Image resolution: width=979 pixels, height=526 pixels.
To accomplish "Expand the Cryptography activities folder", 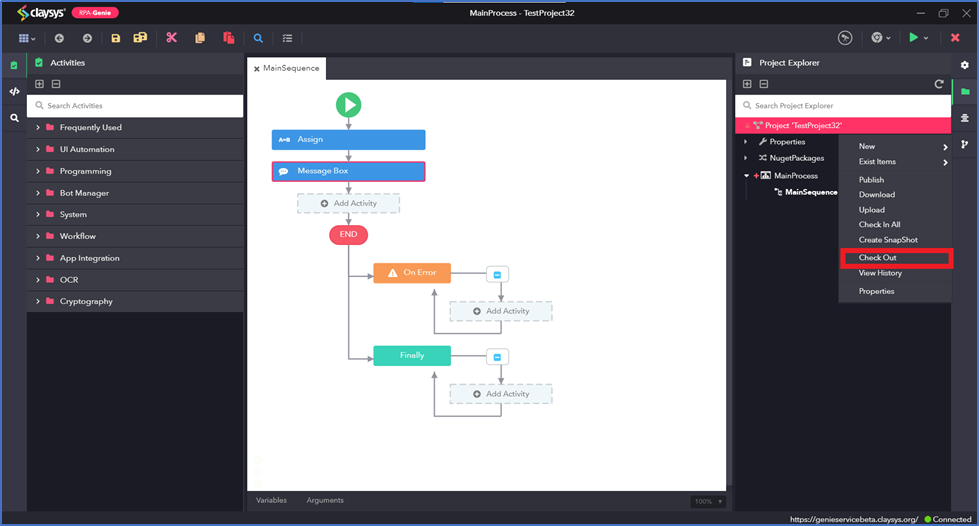I will click(x=38, y=301).
